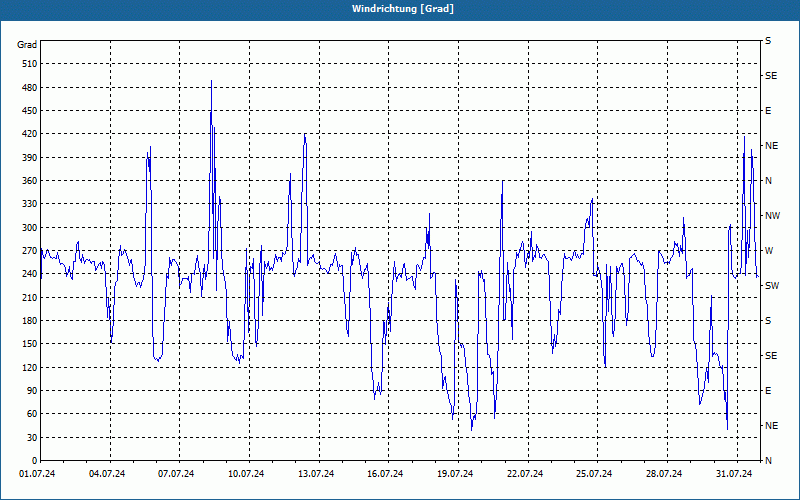Click the 'NW' compass label
Viewport: 800px width, 500px height.
pyautogui.click(x=772, y=216)
